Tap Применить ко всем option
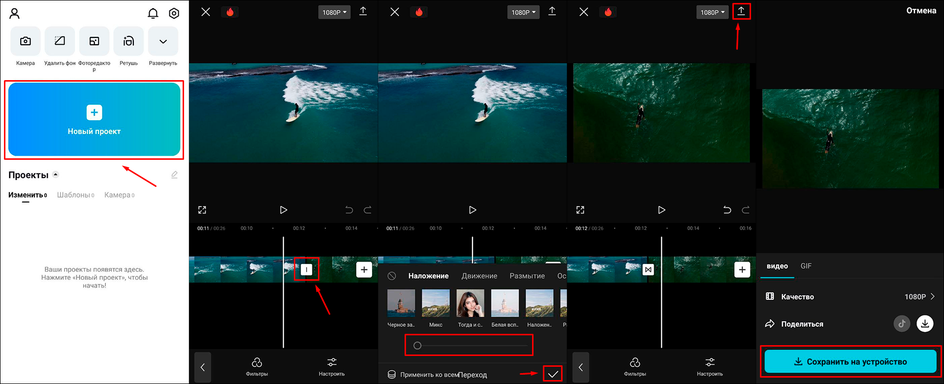The image size is (944, 384). tap(422, 374)
